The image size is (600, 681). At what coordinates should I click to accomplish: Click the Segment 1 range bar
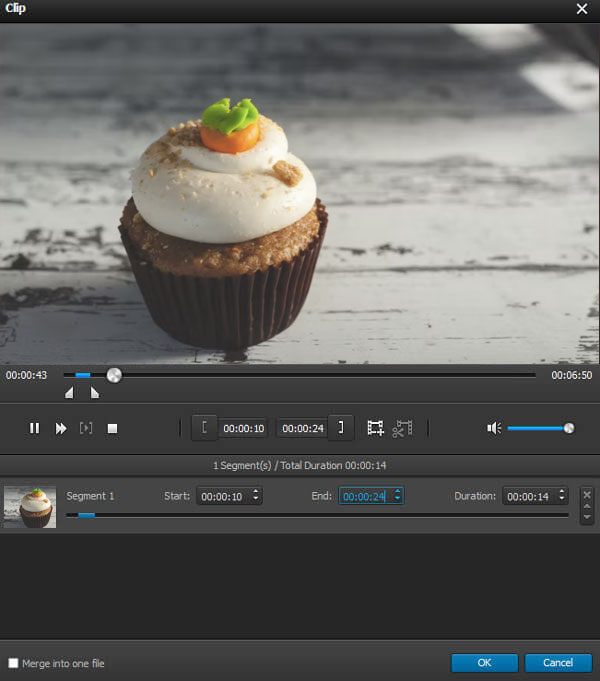(x=317, y=515)
